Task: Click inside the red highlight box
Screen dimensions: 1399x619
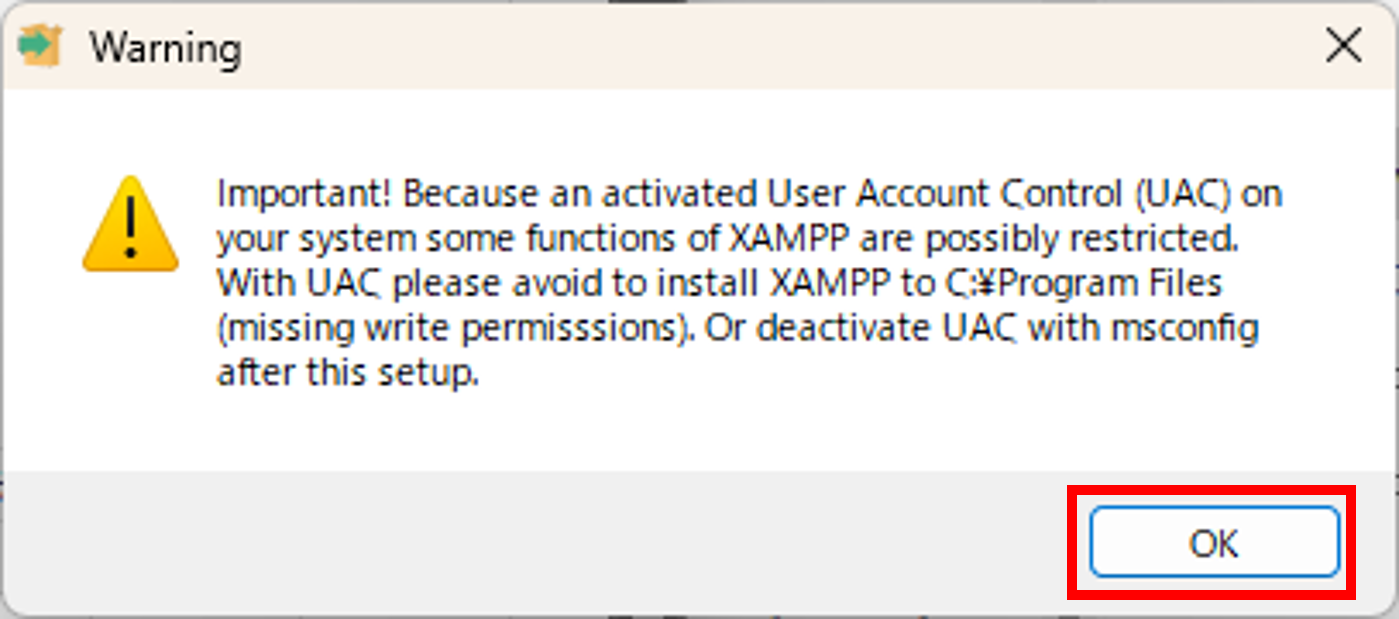Action: tap(1213, 543)
